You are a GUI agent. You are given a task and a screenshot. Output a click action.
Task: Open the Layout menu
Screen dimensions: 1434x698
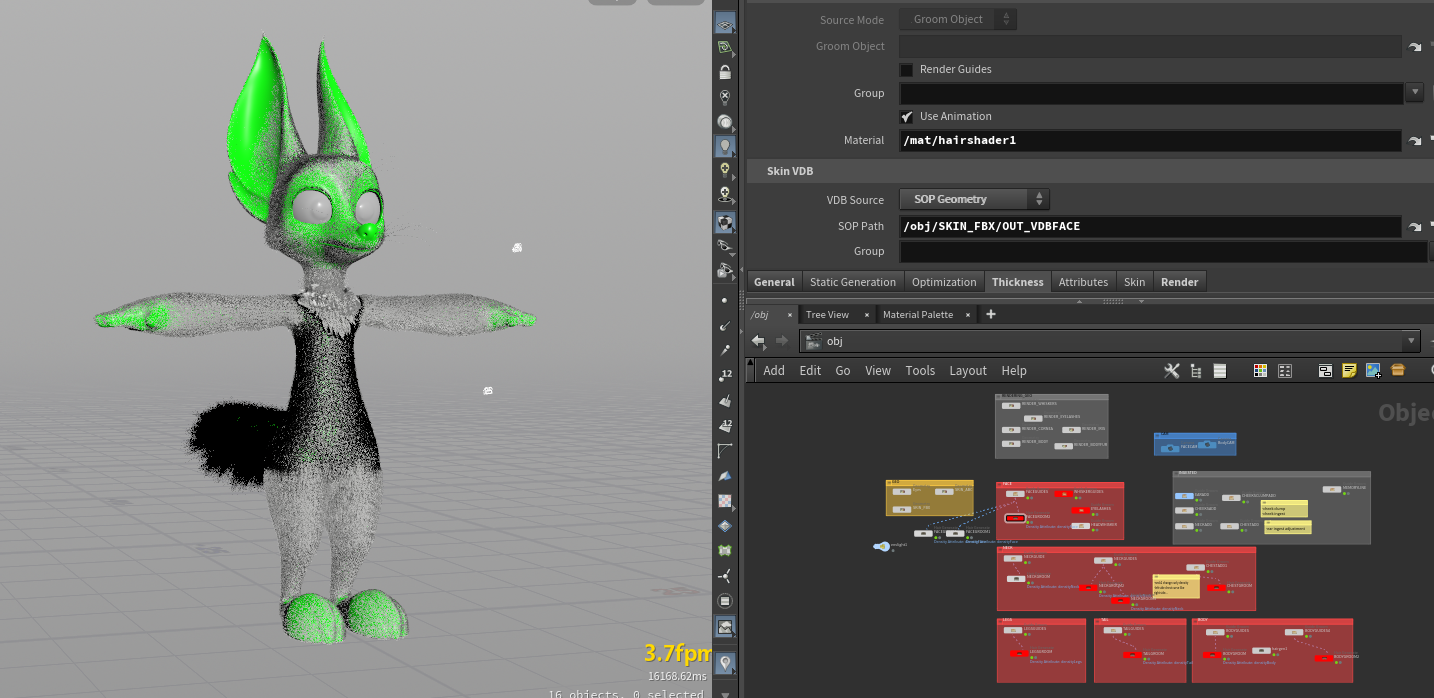967,371
